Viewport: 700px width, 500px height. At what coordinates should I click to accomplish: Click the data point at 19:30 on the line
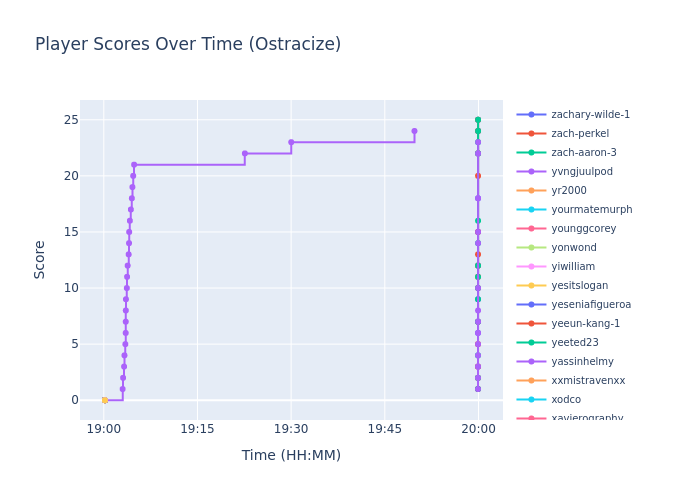[291, 142]
